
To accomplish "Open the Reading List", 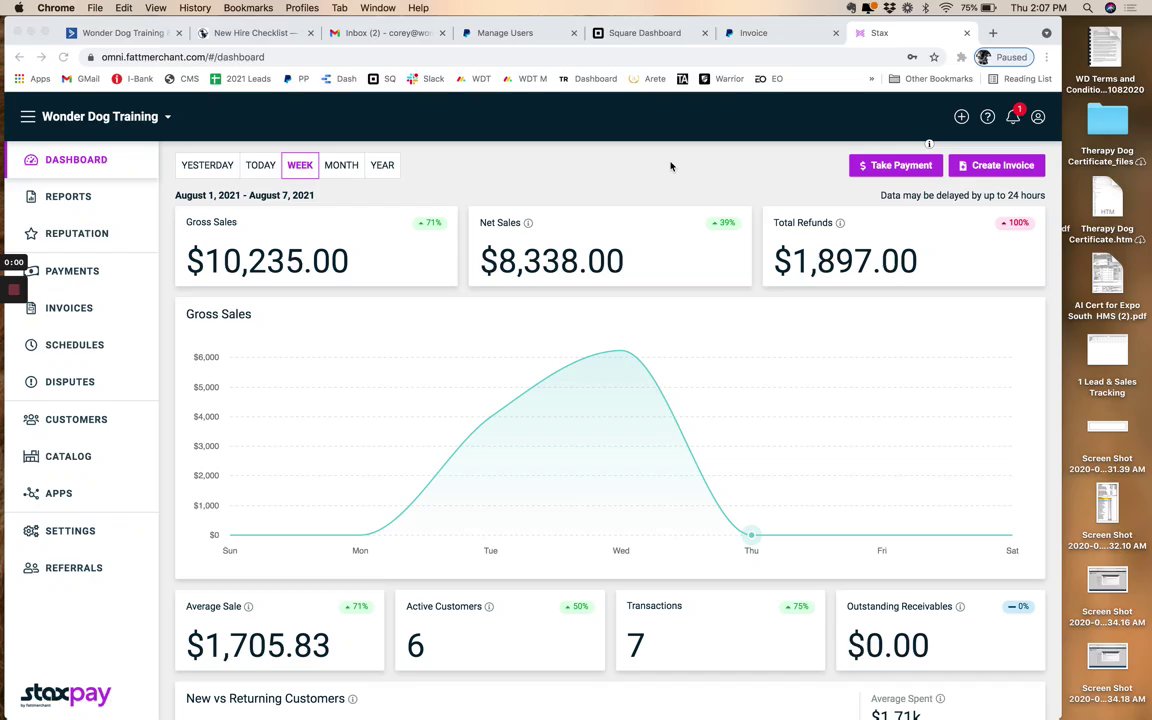I will tap(1020, 79).
